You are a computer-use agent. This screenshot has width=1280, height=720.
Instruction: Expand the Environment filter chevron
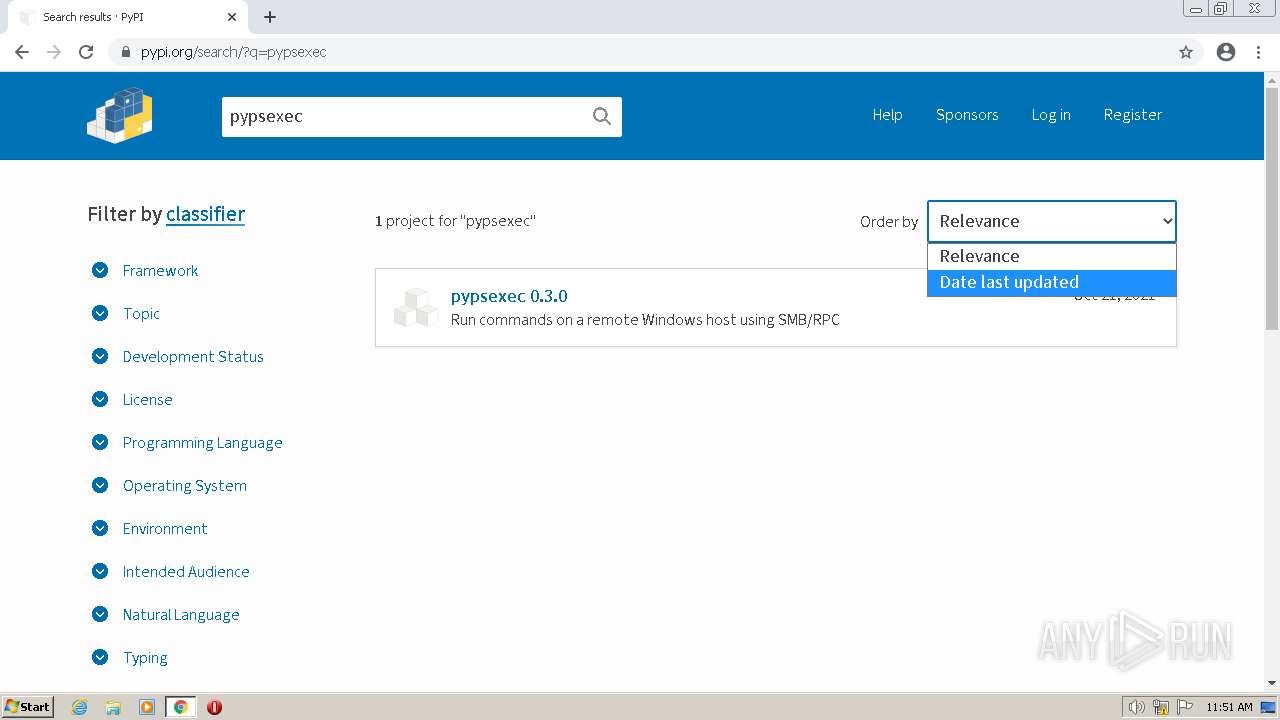100,528
